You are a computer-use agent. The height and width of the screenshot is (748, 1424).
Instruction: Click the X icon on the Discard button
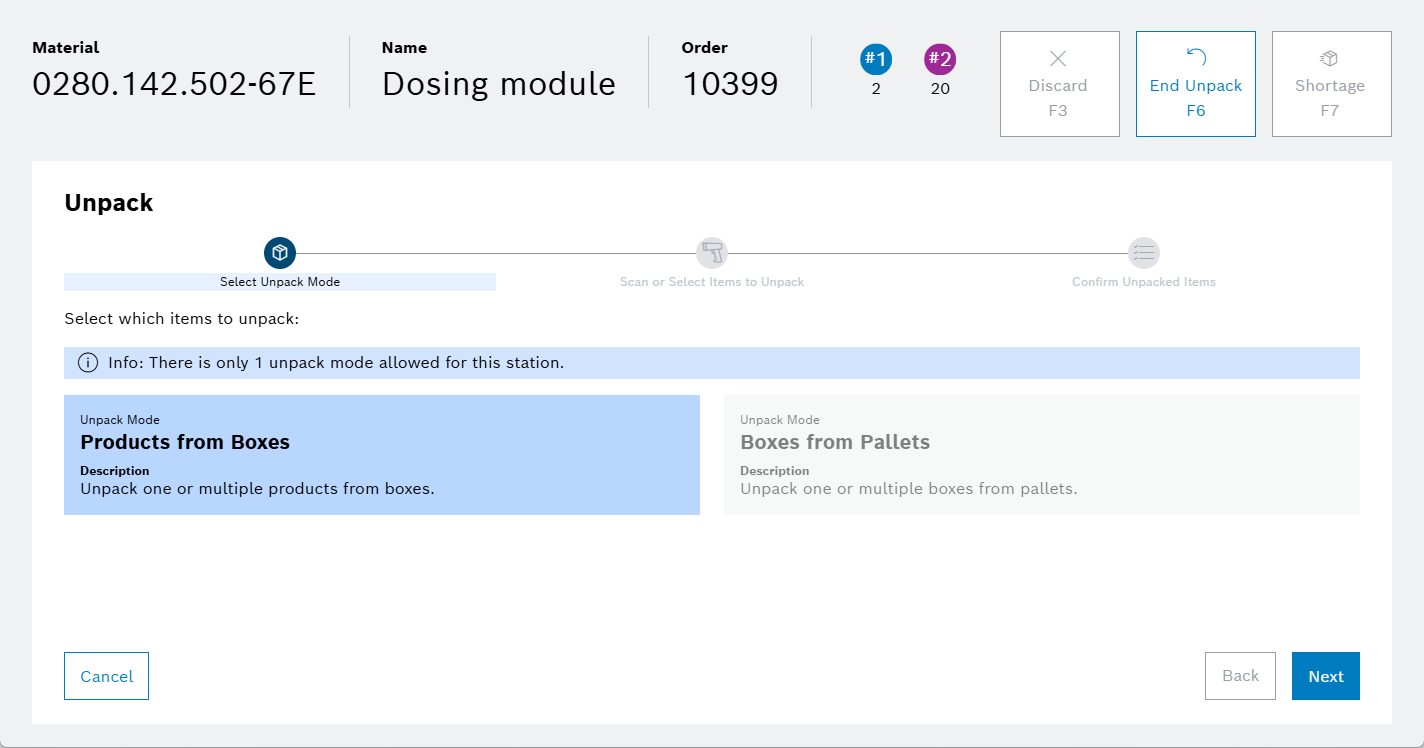pos(1058,59)
